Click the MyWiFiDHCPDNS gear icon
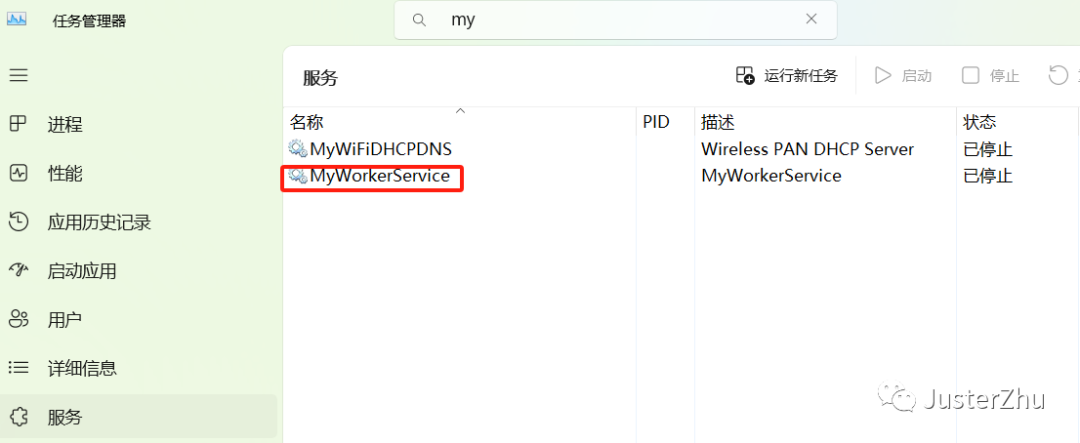The width and height of the screenshot is (1080, 443). pos(298,149)
